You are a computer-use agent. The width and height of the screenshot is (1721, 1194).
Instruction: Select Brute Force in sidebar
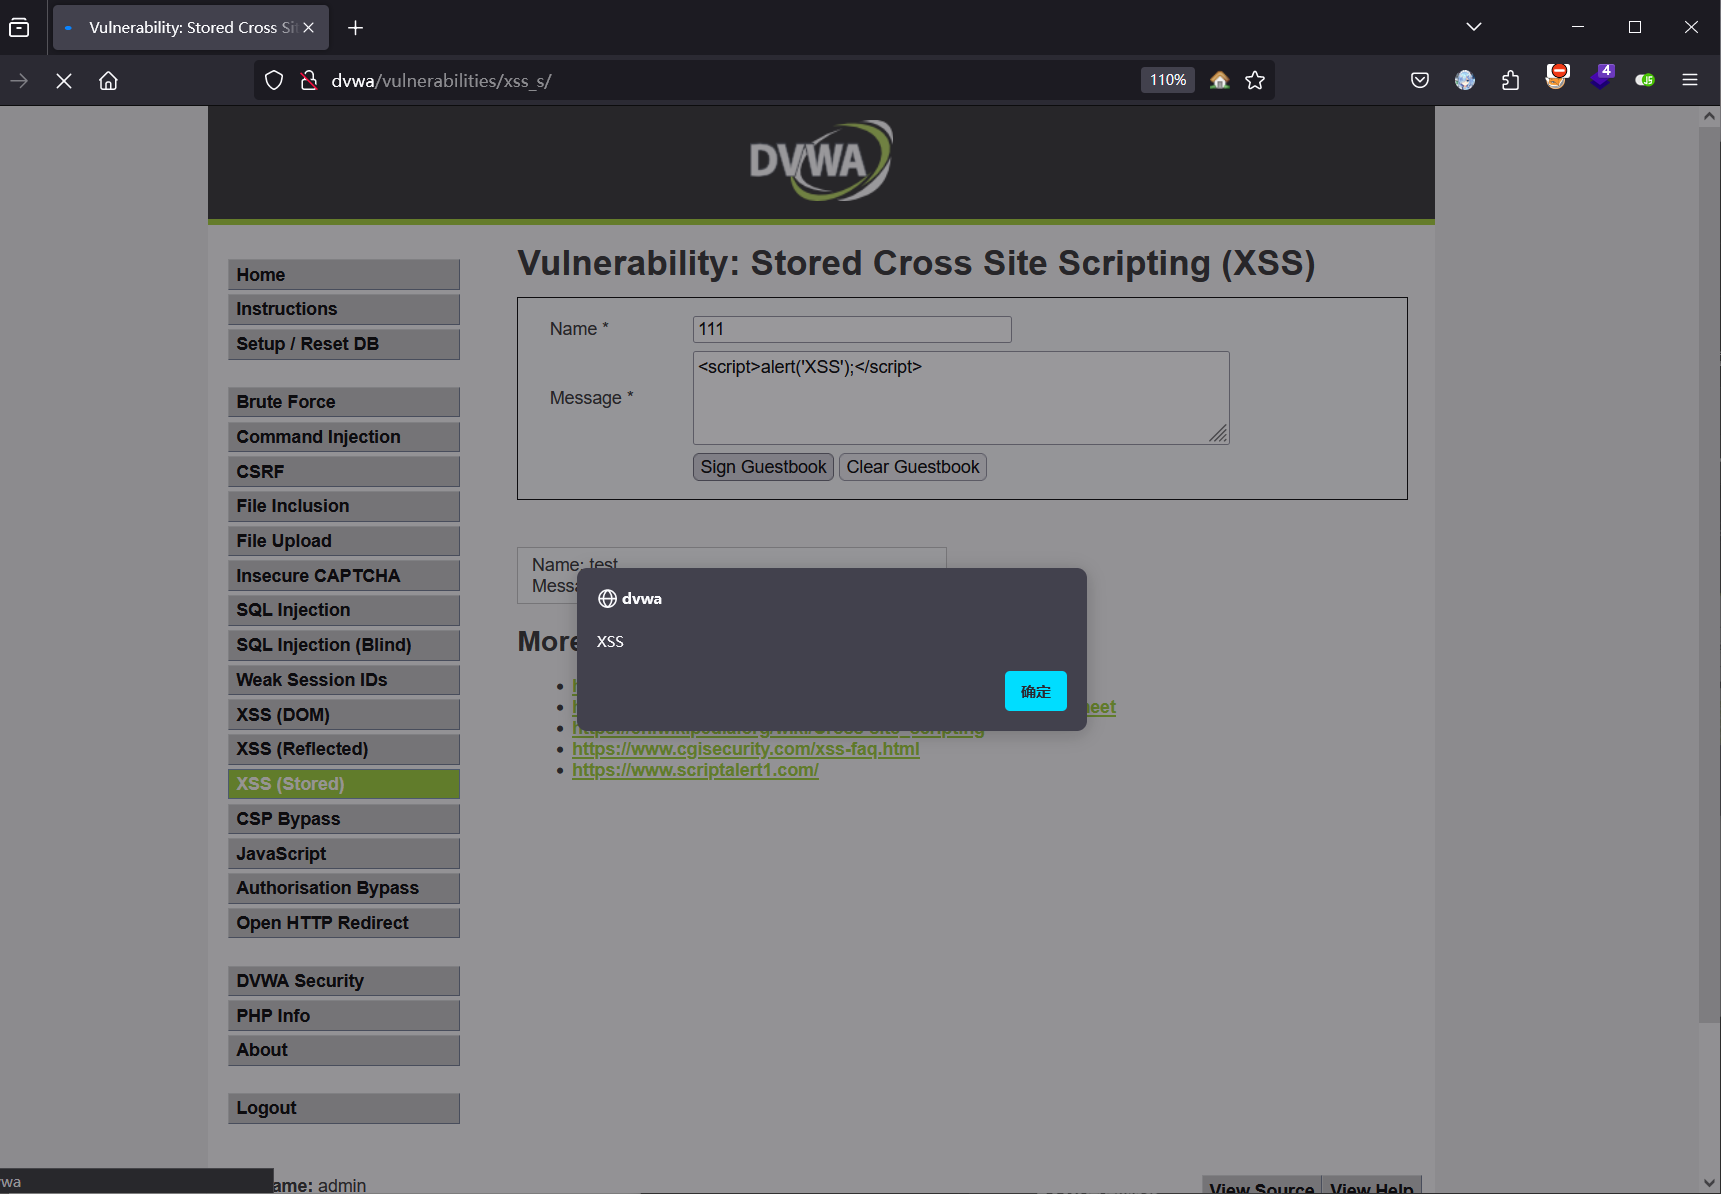(x=344, y=402)
